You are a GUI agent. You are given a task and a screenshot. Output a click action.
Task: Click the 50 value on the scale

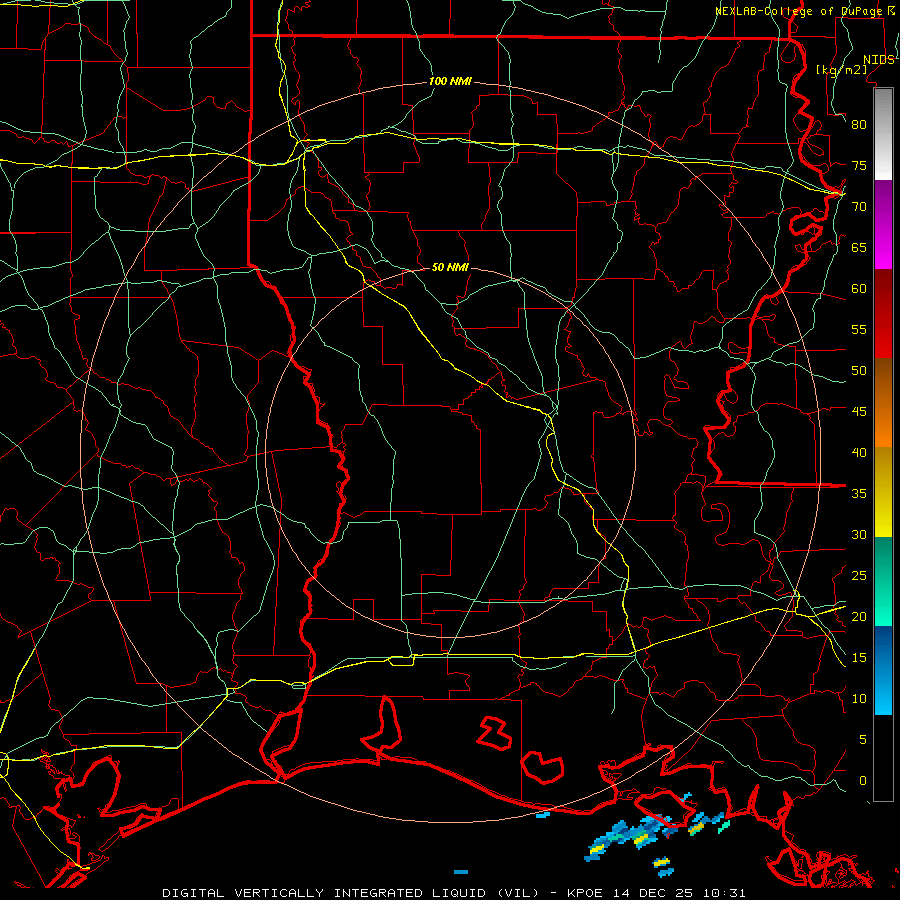859,371
